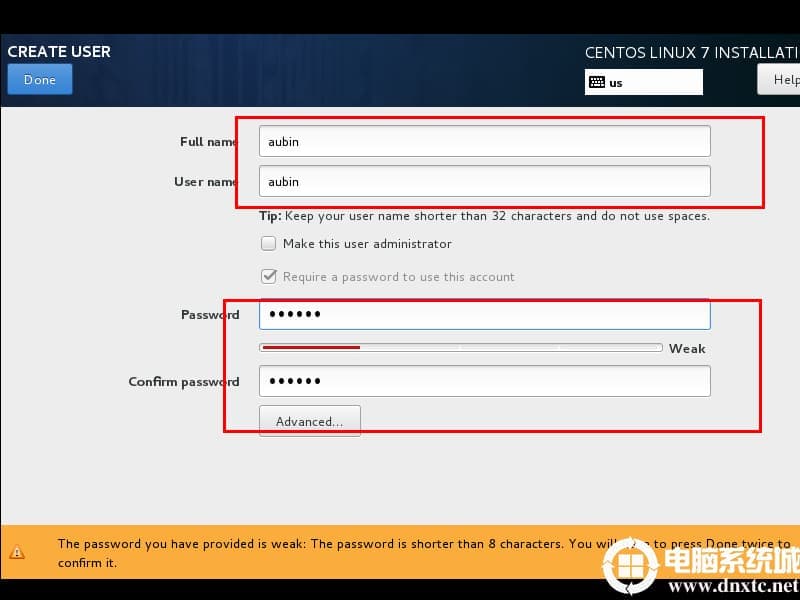Open the Advanced... user settings

coord(310,421)
